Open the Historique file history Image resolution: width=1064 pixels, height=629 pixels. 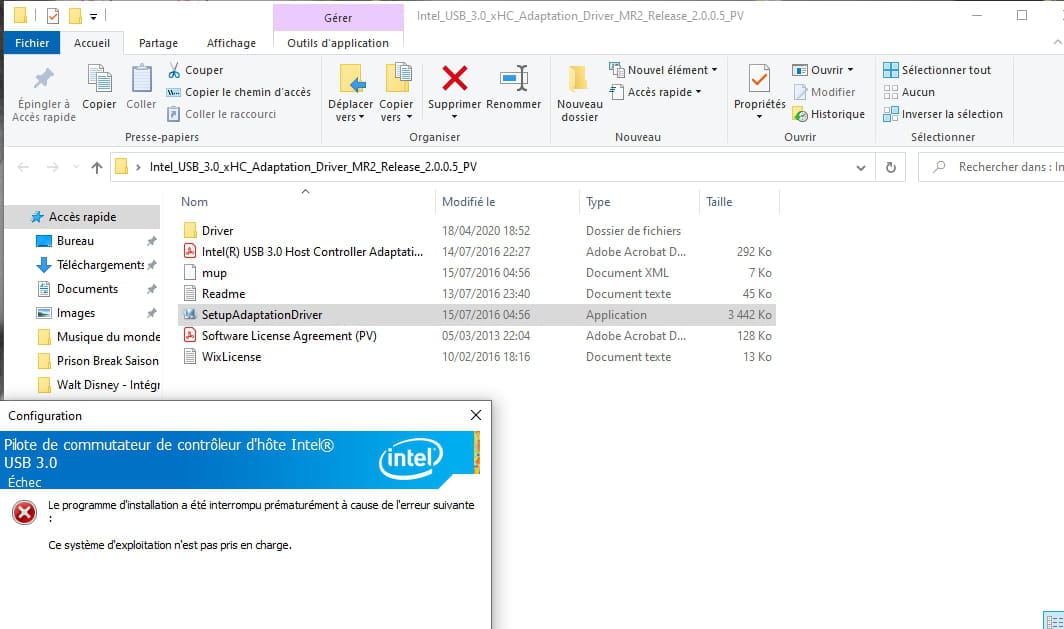point(829,114)
